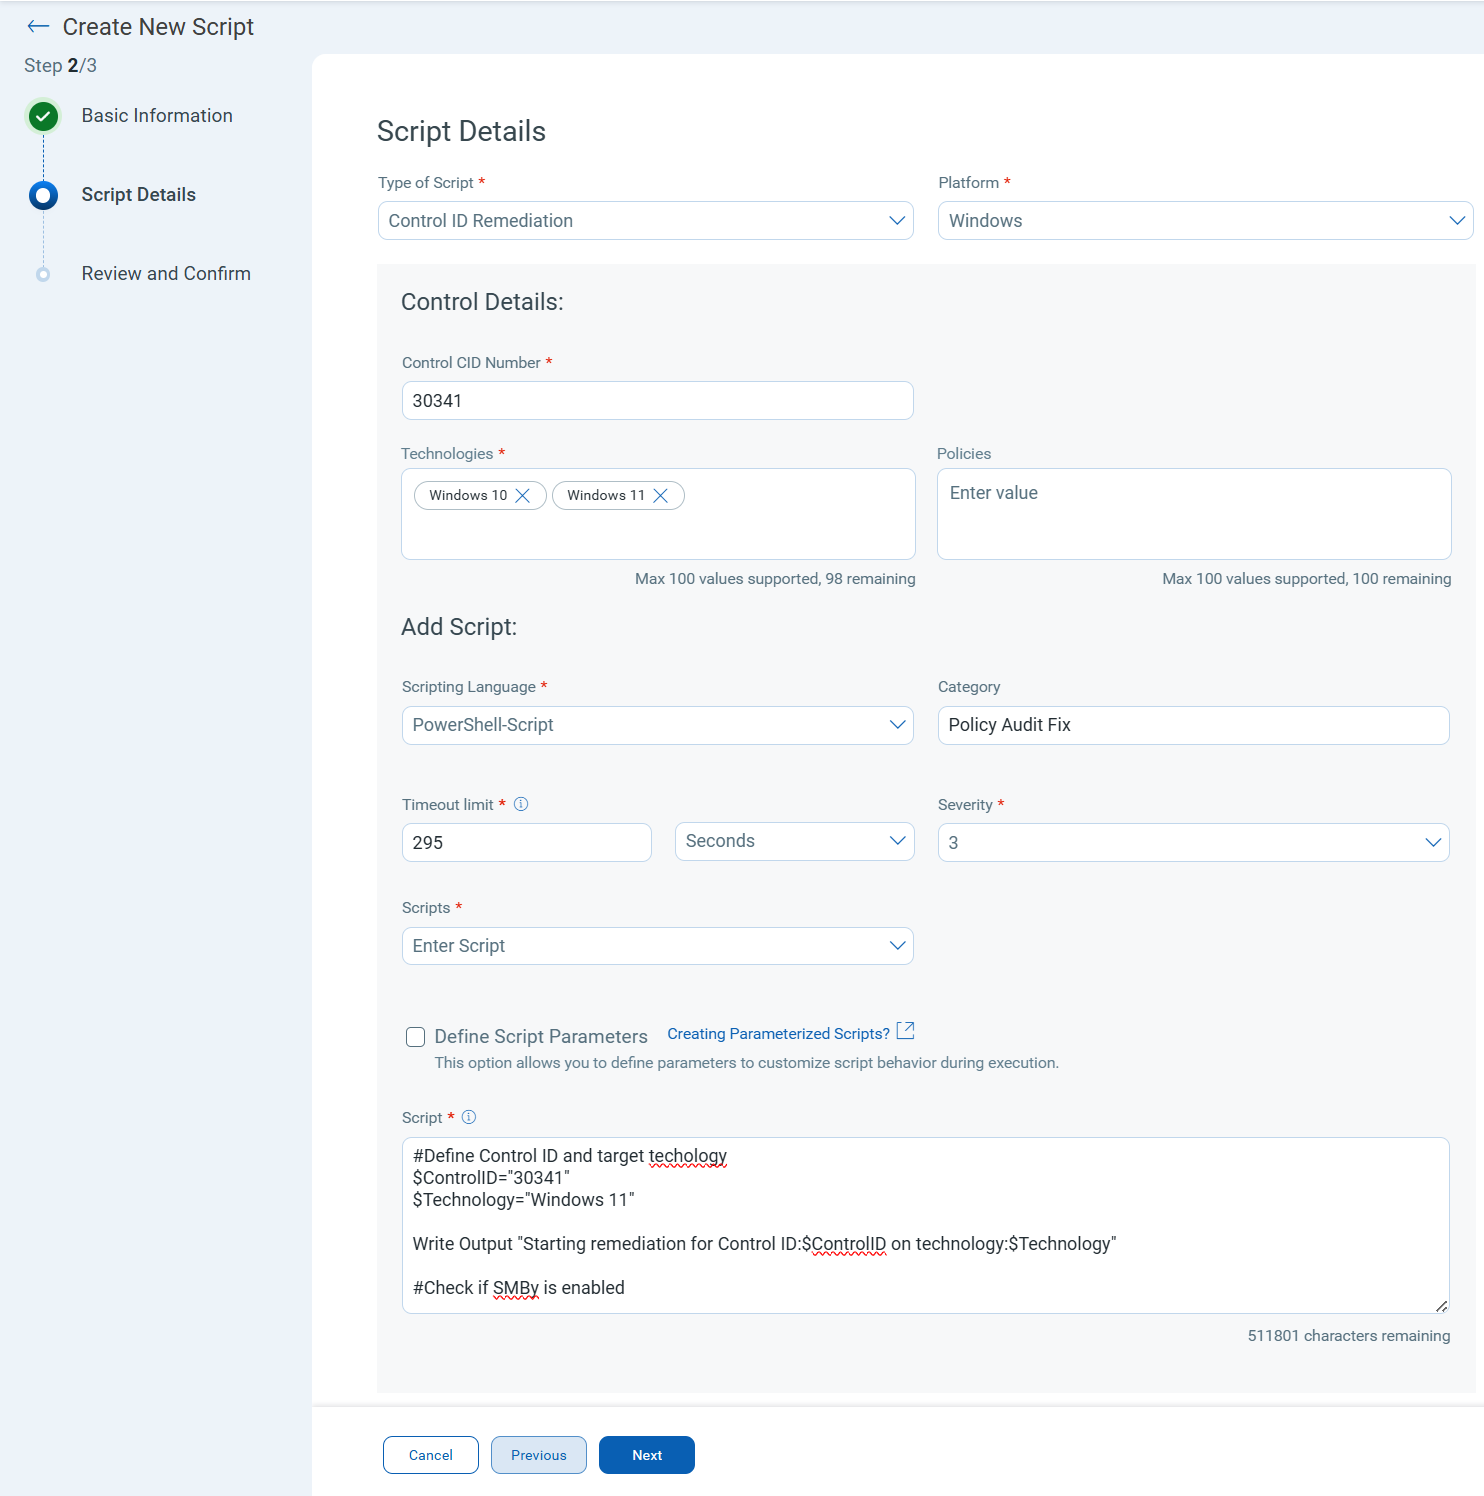Enable Define Script Parameters checkbox

(415, 1037)
